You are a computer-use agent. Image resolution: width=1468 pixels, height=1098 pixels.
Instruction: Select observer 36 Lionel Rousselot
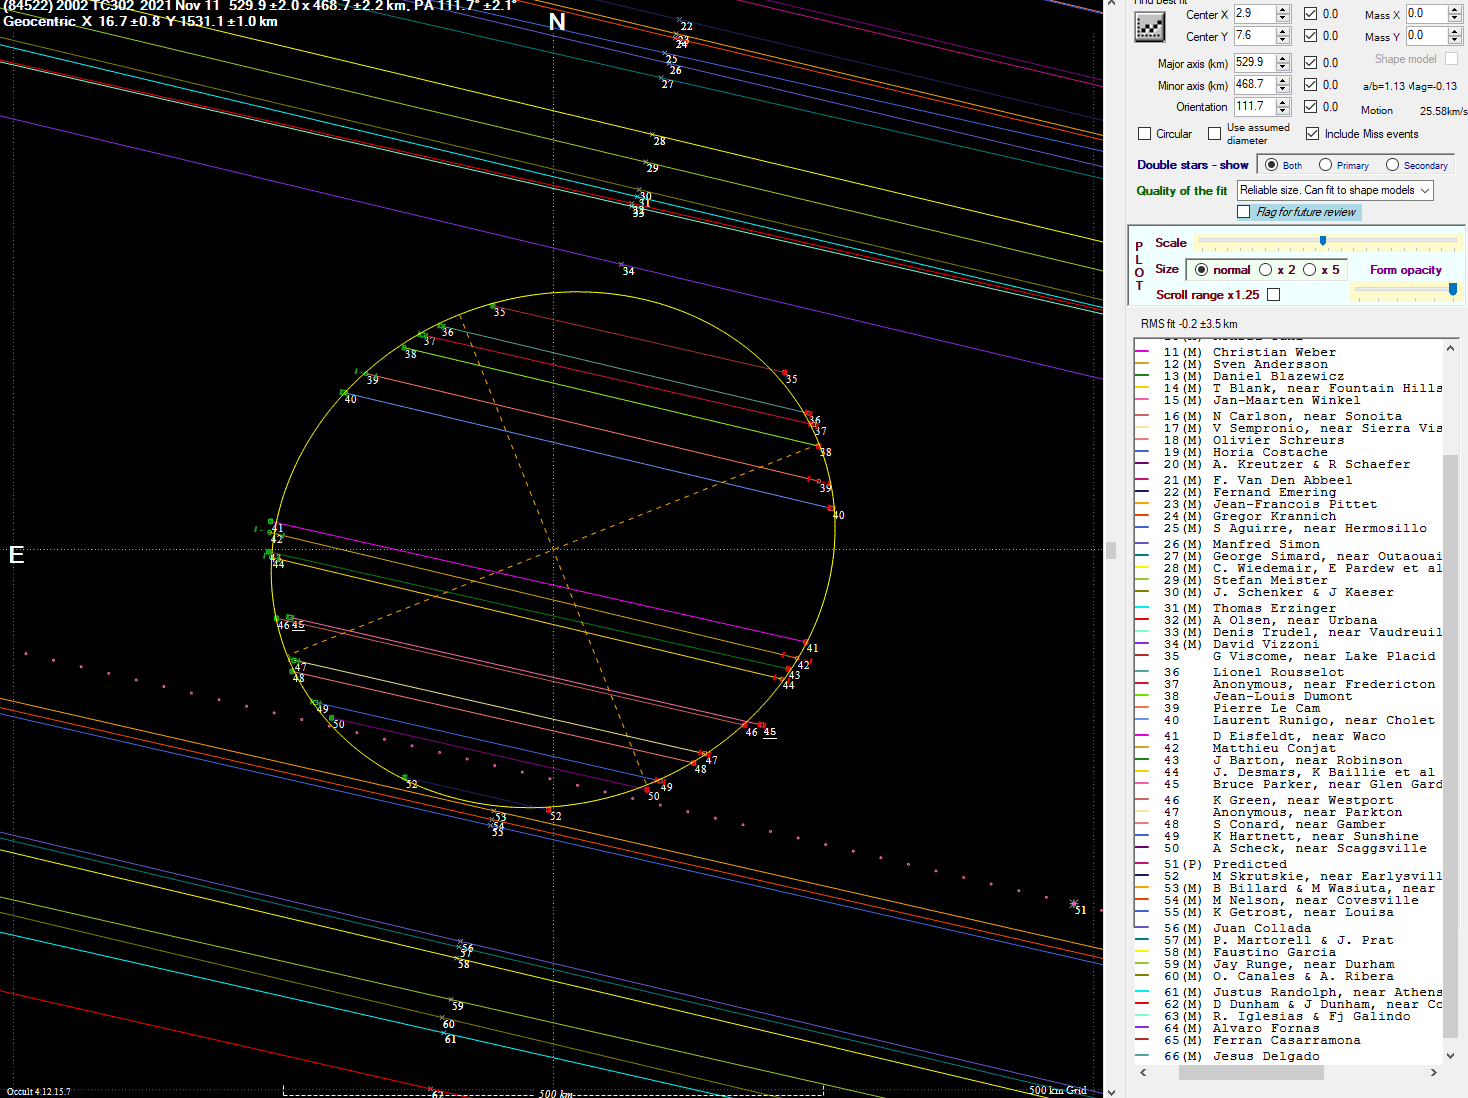click(x=1288, y=672)
